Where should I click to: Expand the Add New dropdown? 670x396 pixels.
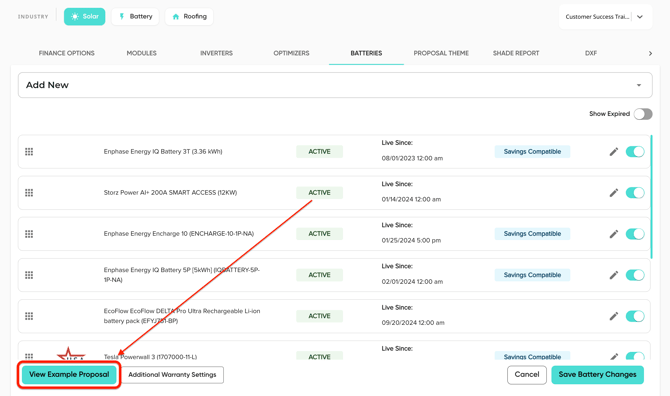coord(335,85)
